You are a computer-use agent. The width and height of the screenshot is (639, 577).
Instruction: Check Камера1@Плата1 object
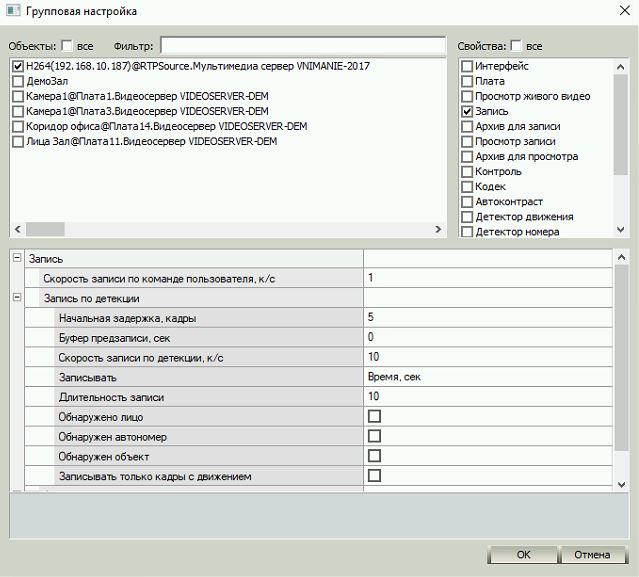[x=18, y=96]
